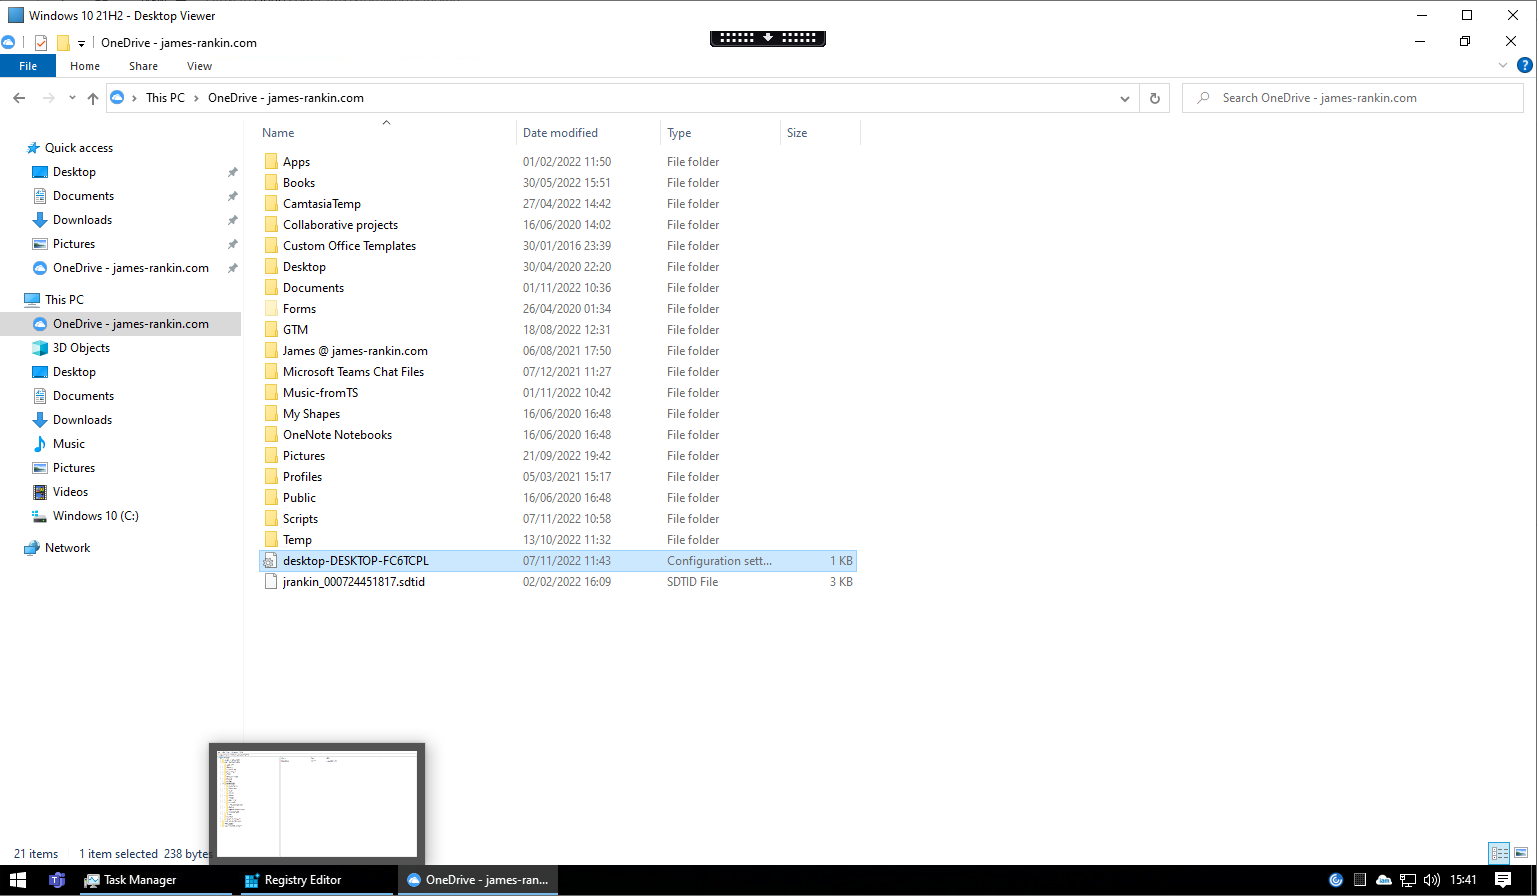Sort files by Date modified column header
1537x896 pixels.
tap(560, 133)
